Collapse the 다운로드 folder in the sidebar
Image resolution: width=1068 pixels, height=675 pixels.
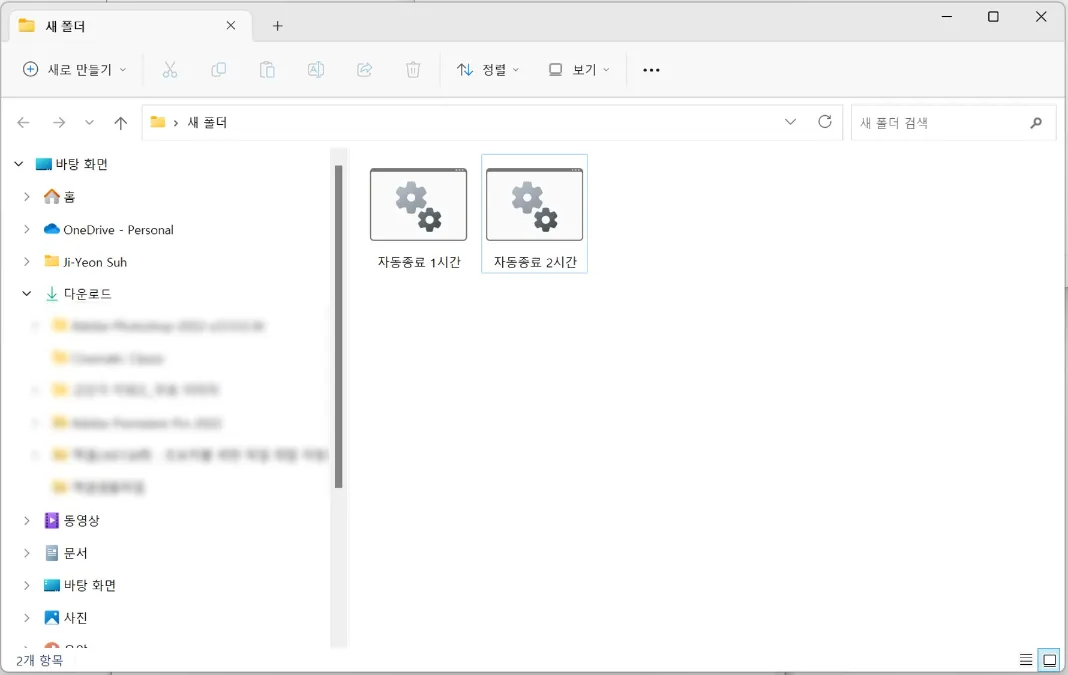point(26,293)
